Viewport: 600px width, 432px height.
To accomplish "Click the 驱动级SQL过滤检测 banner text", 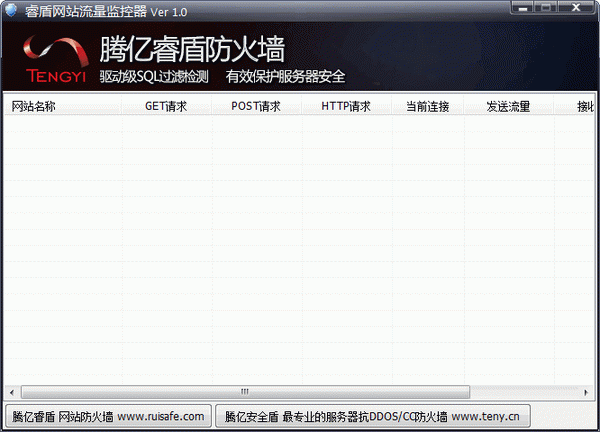I will pyautogui.click(x=154, y=77).
